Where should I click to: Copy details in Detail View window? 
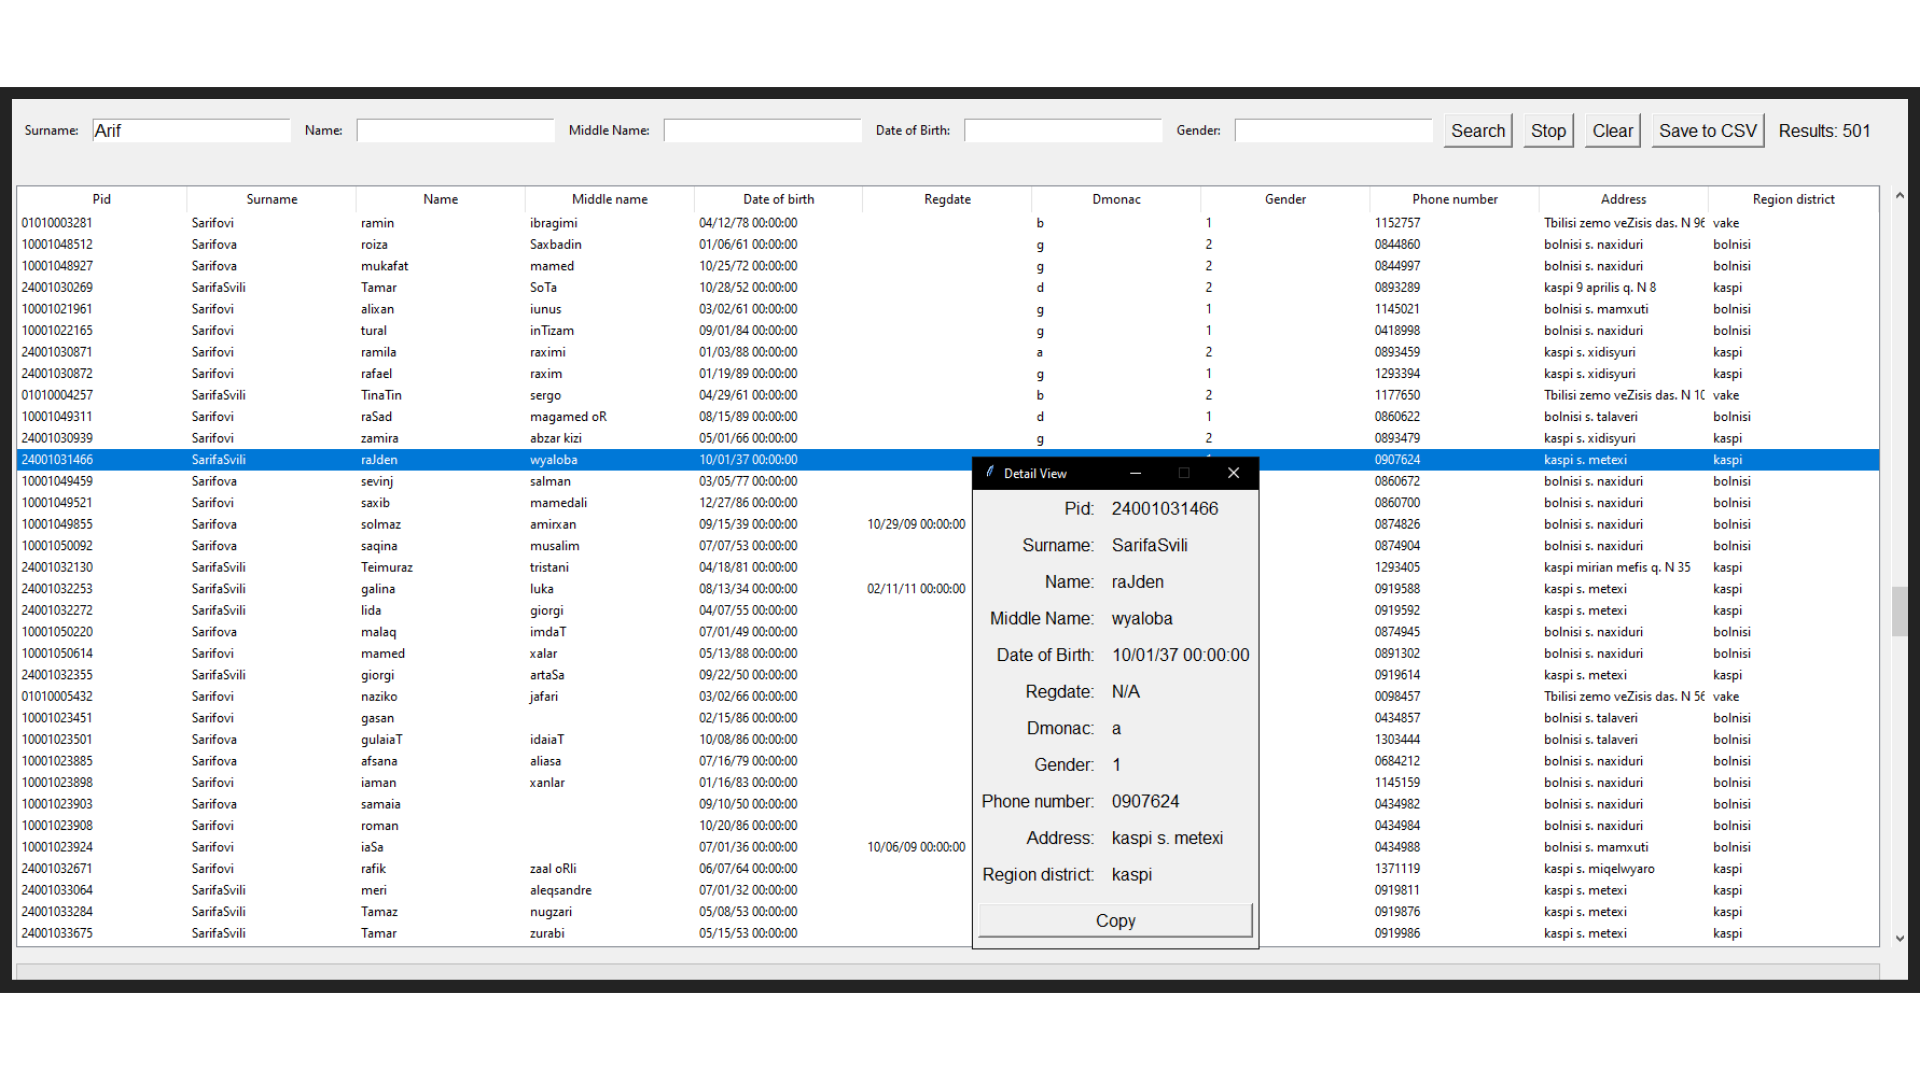point(1115,920)
